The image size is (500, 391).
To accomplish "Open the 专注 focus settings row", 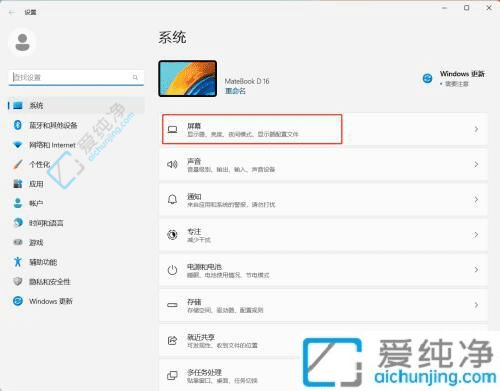I will [x=323, y=235].
